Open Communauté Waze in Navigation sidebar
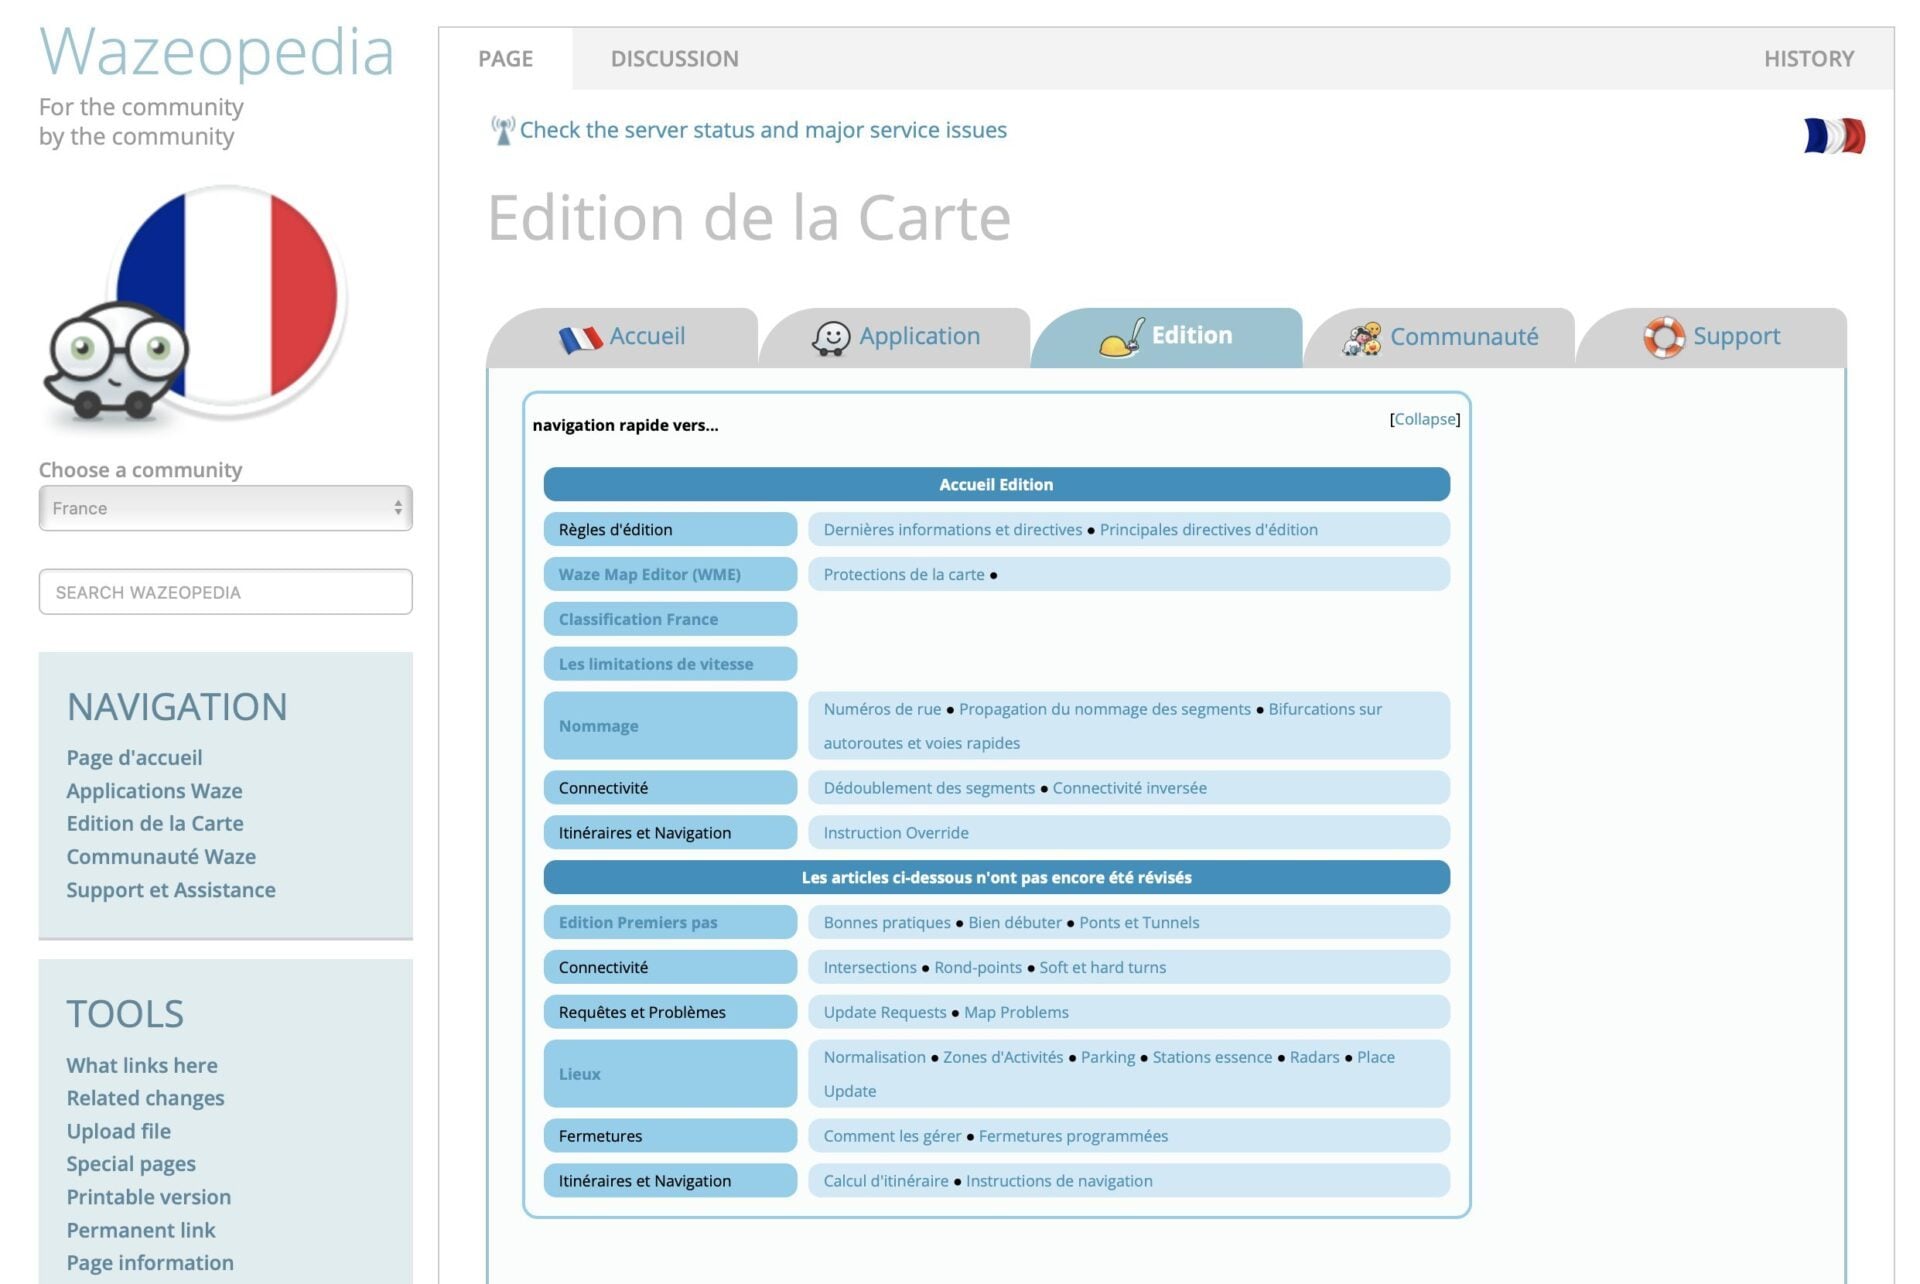Screen dimensions: 1920x1284 tap(161, 856)
